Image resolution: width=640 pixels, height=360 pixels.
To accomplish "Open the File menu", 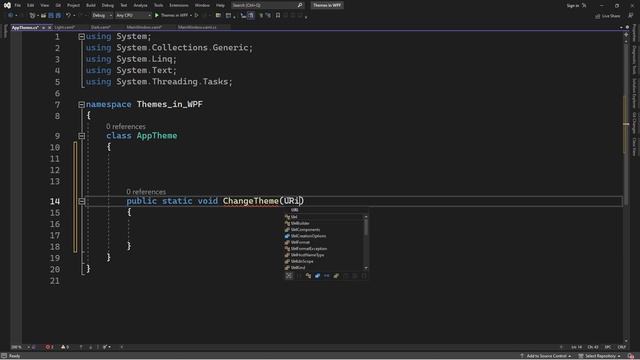I will click(x=18, y=5).
